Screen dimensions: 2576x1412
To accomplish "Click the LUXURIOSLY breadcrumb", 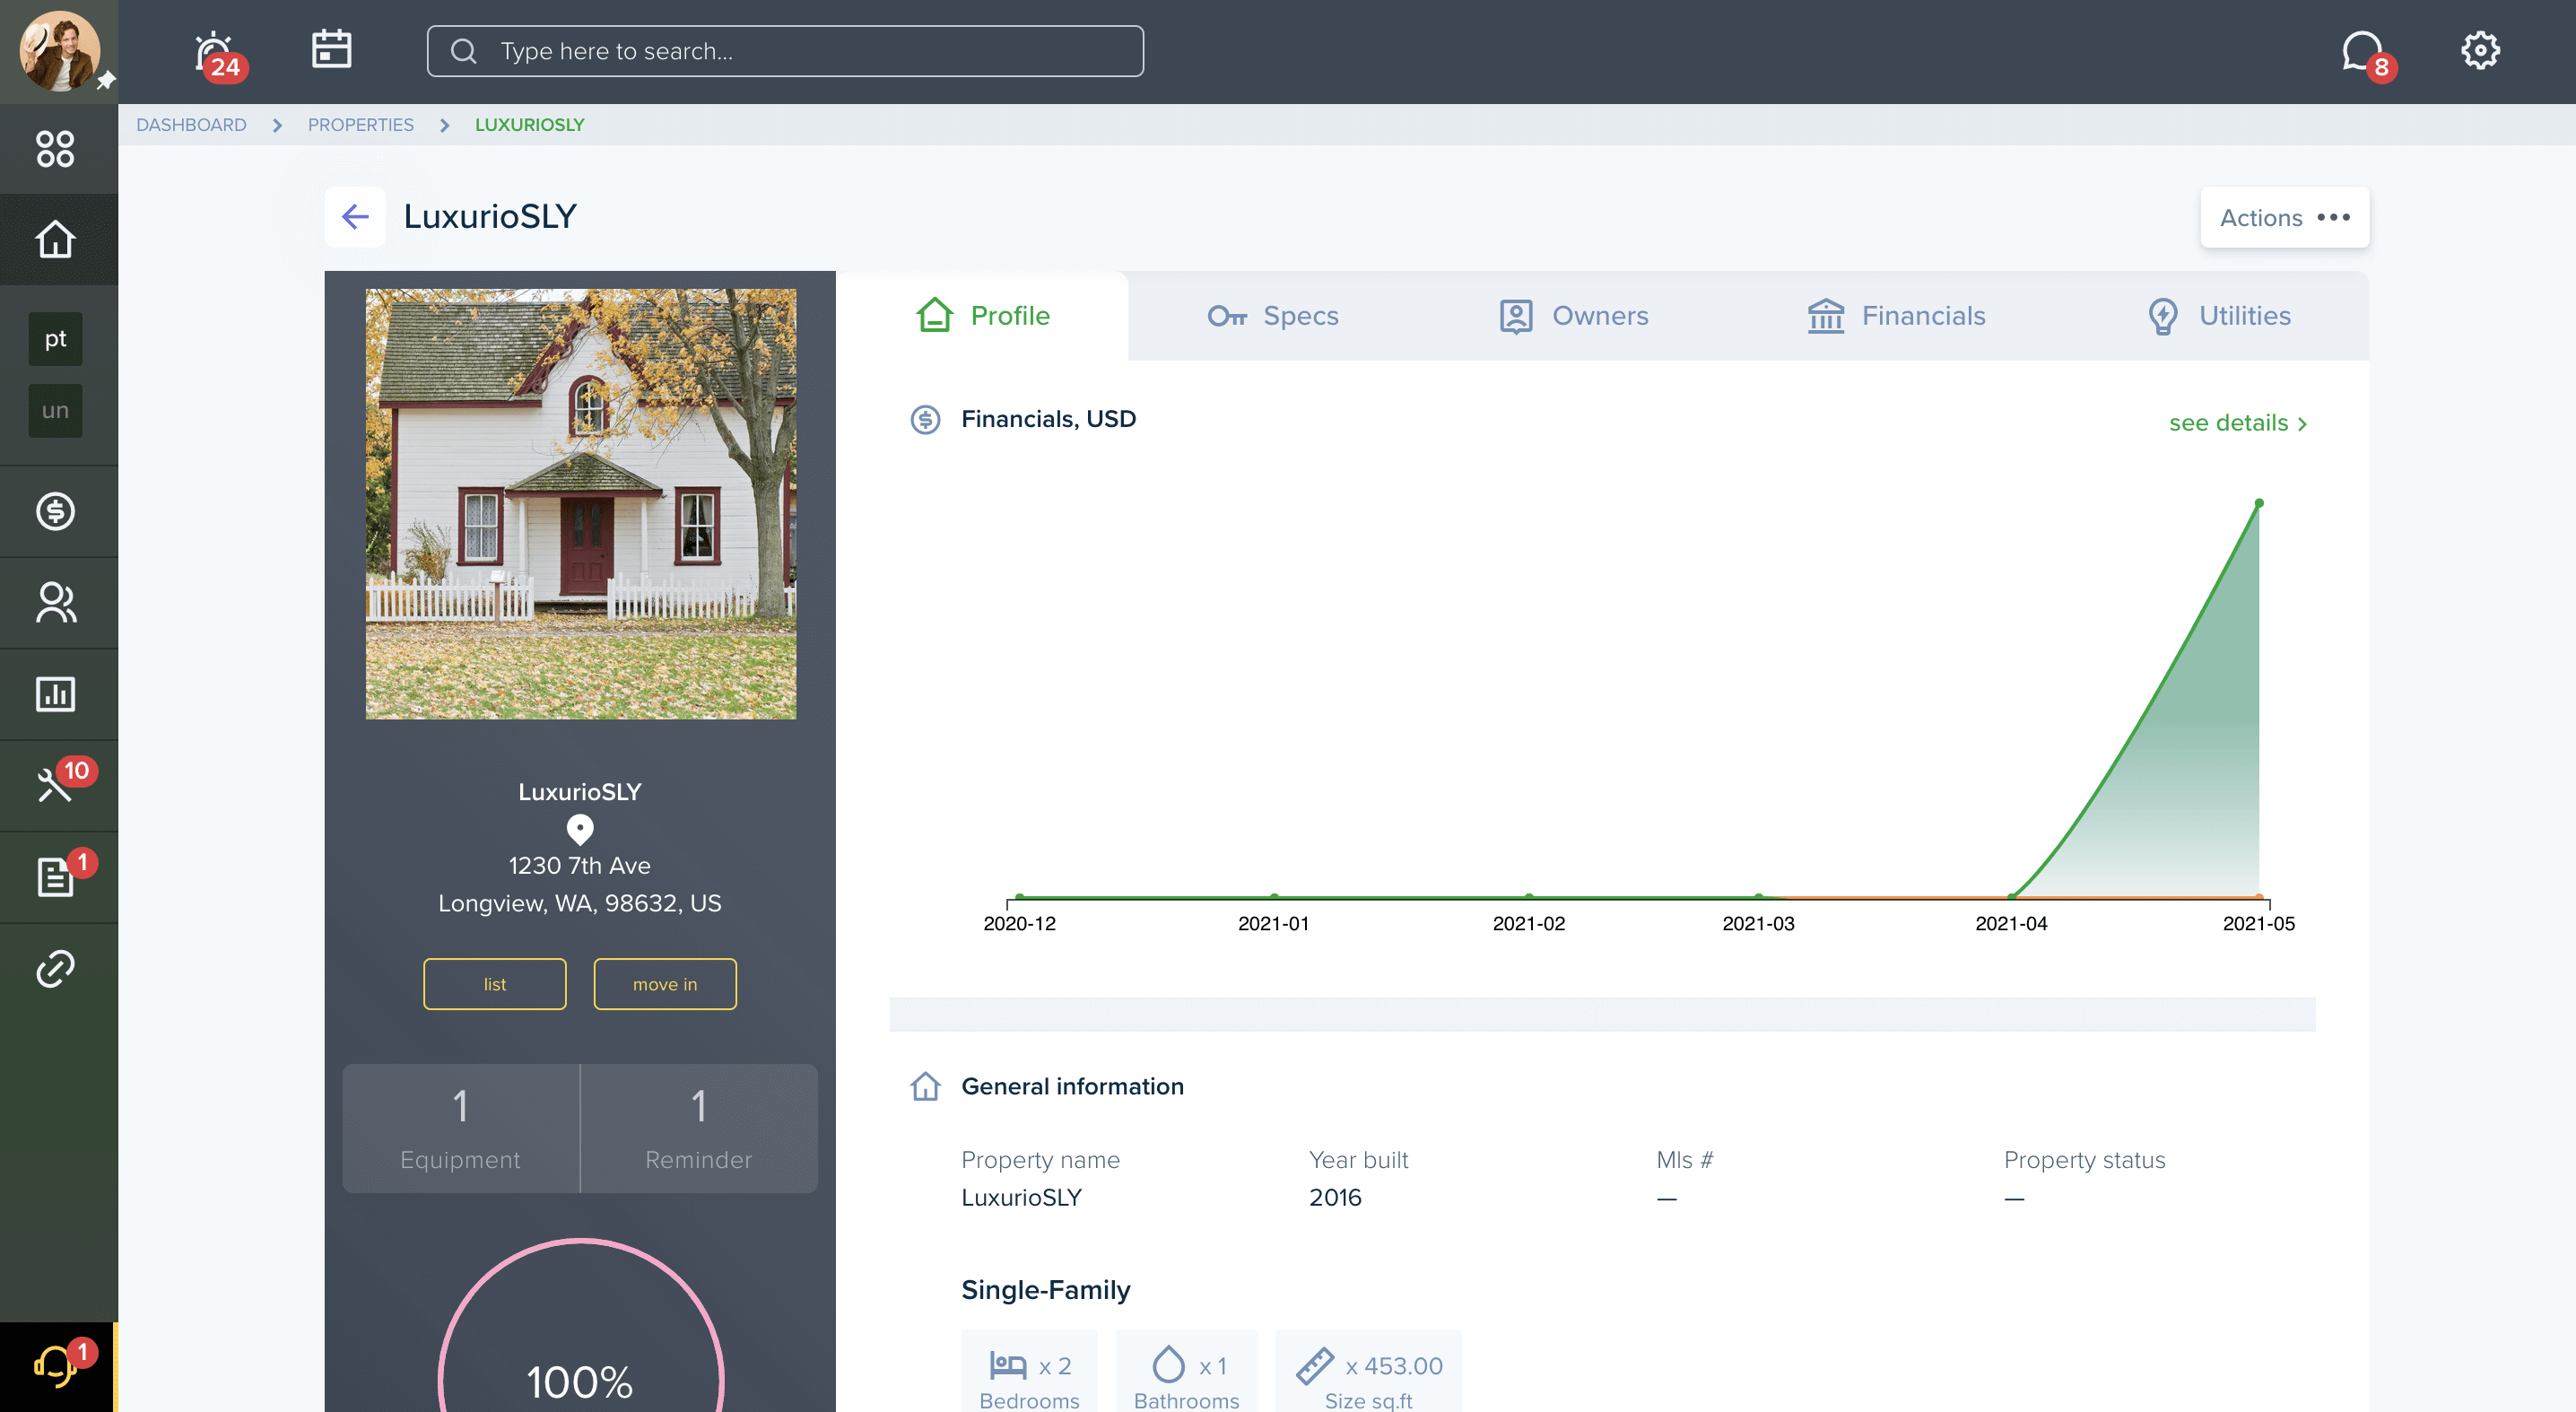I will coord(529,125).
